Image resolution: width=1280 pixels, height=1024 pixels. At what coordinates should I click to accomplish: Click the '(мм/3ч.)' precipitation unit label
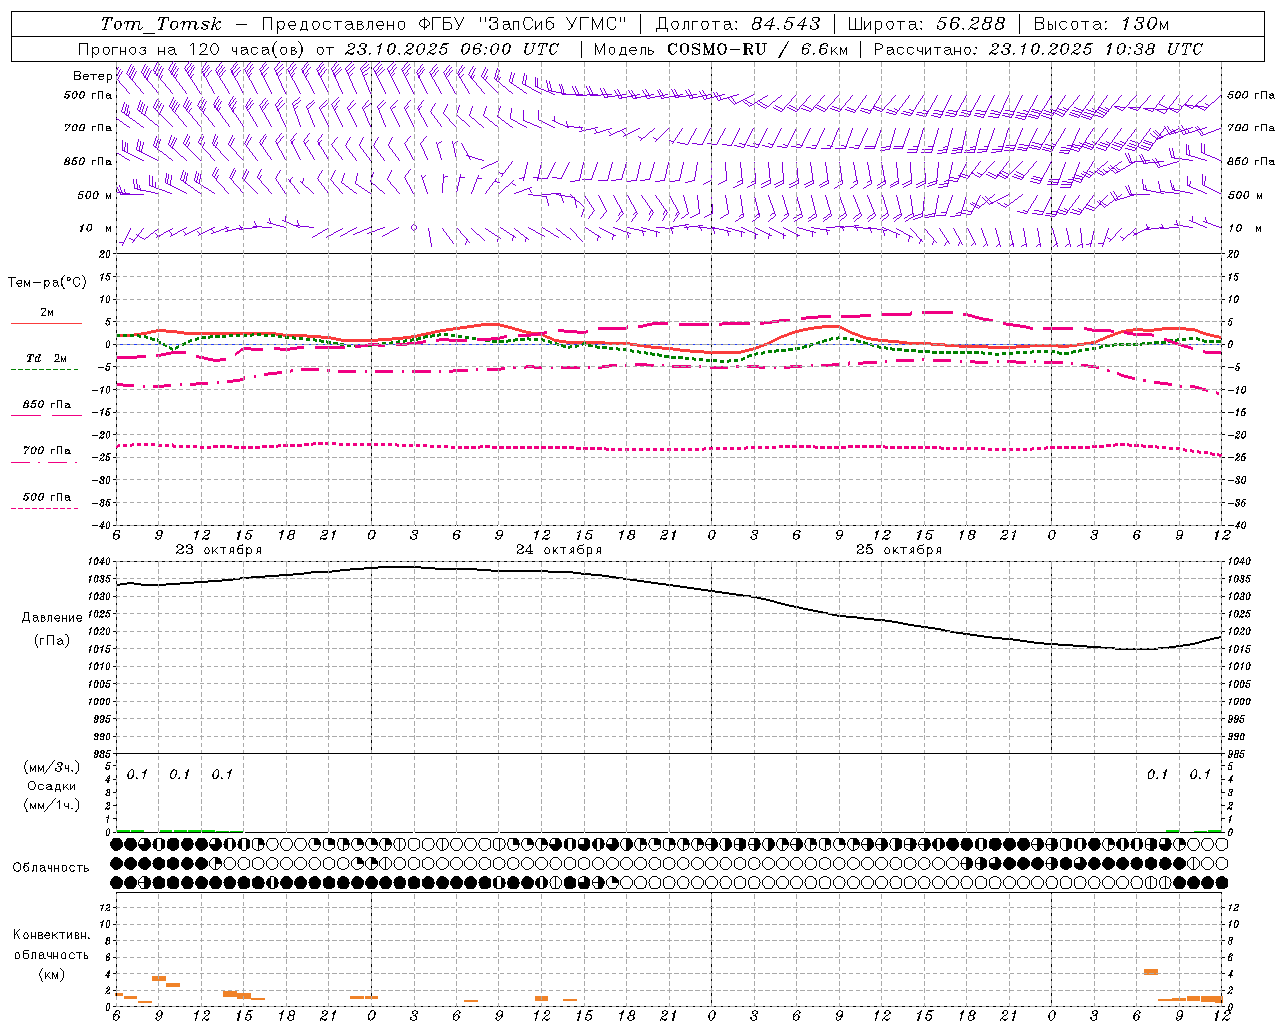tap(52, 768)
